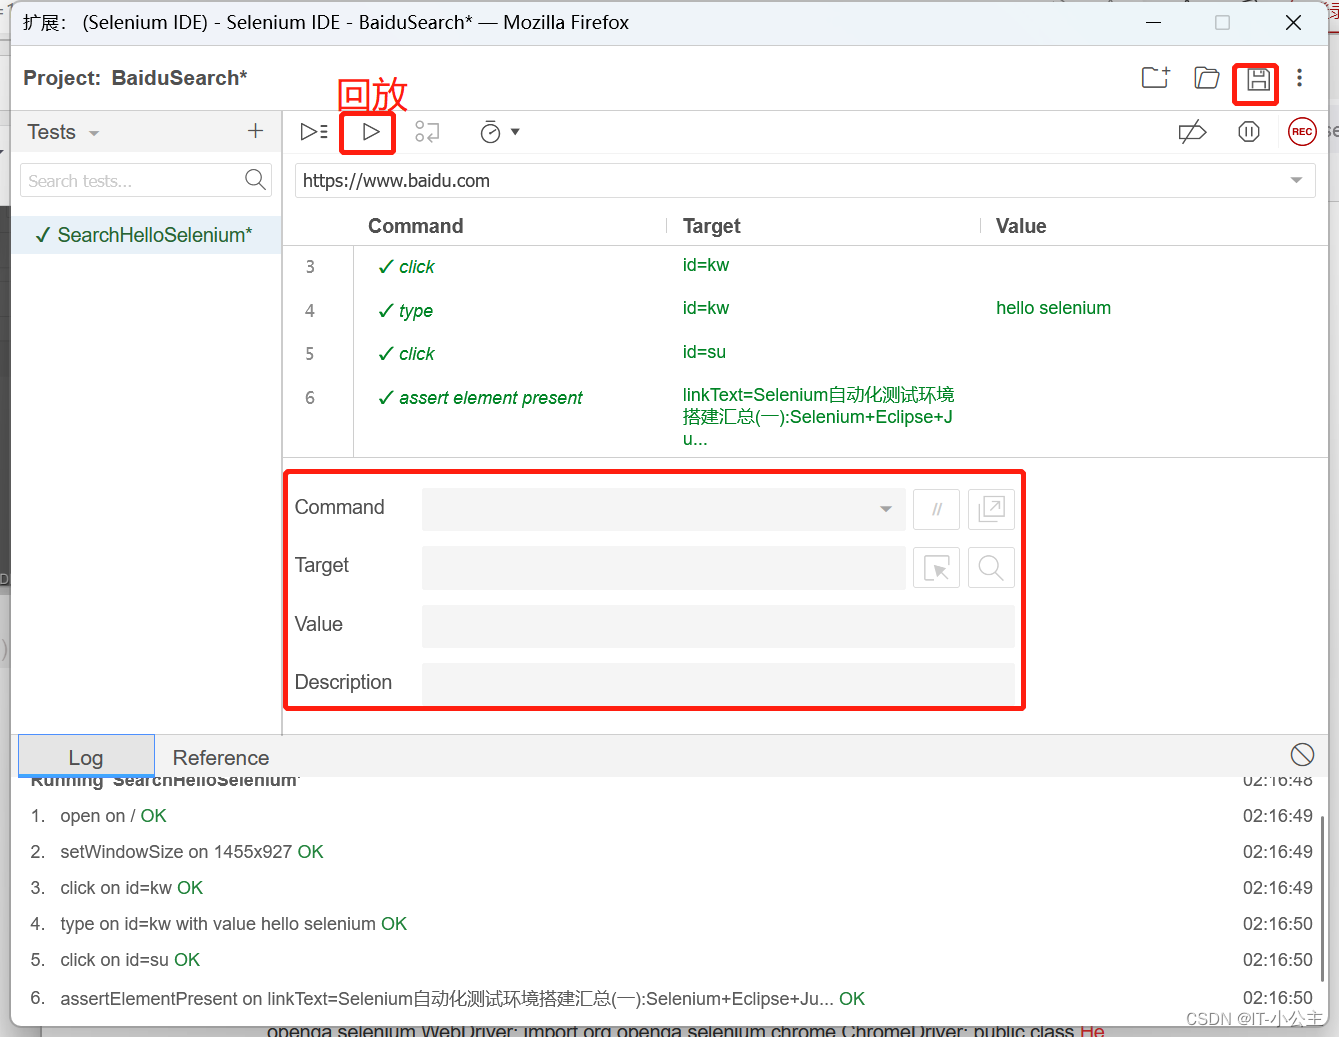Viewport: 1339px width, 1037px height.
Task: Switch to the Reference tab
Action: pyautogui.click(x=221, y=757)
